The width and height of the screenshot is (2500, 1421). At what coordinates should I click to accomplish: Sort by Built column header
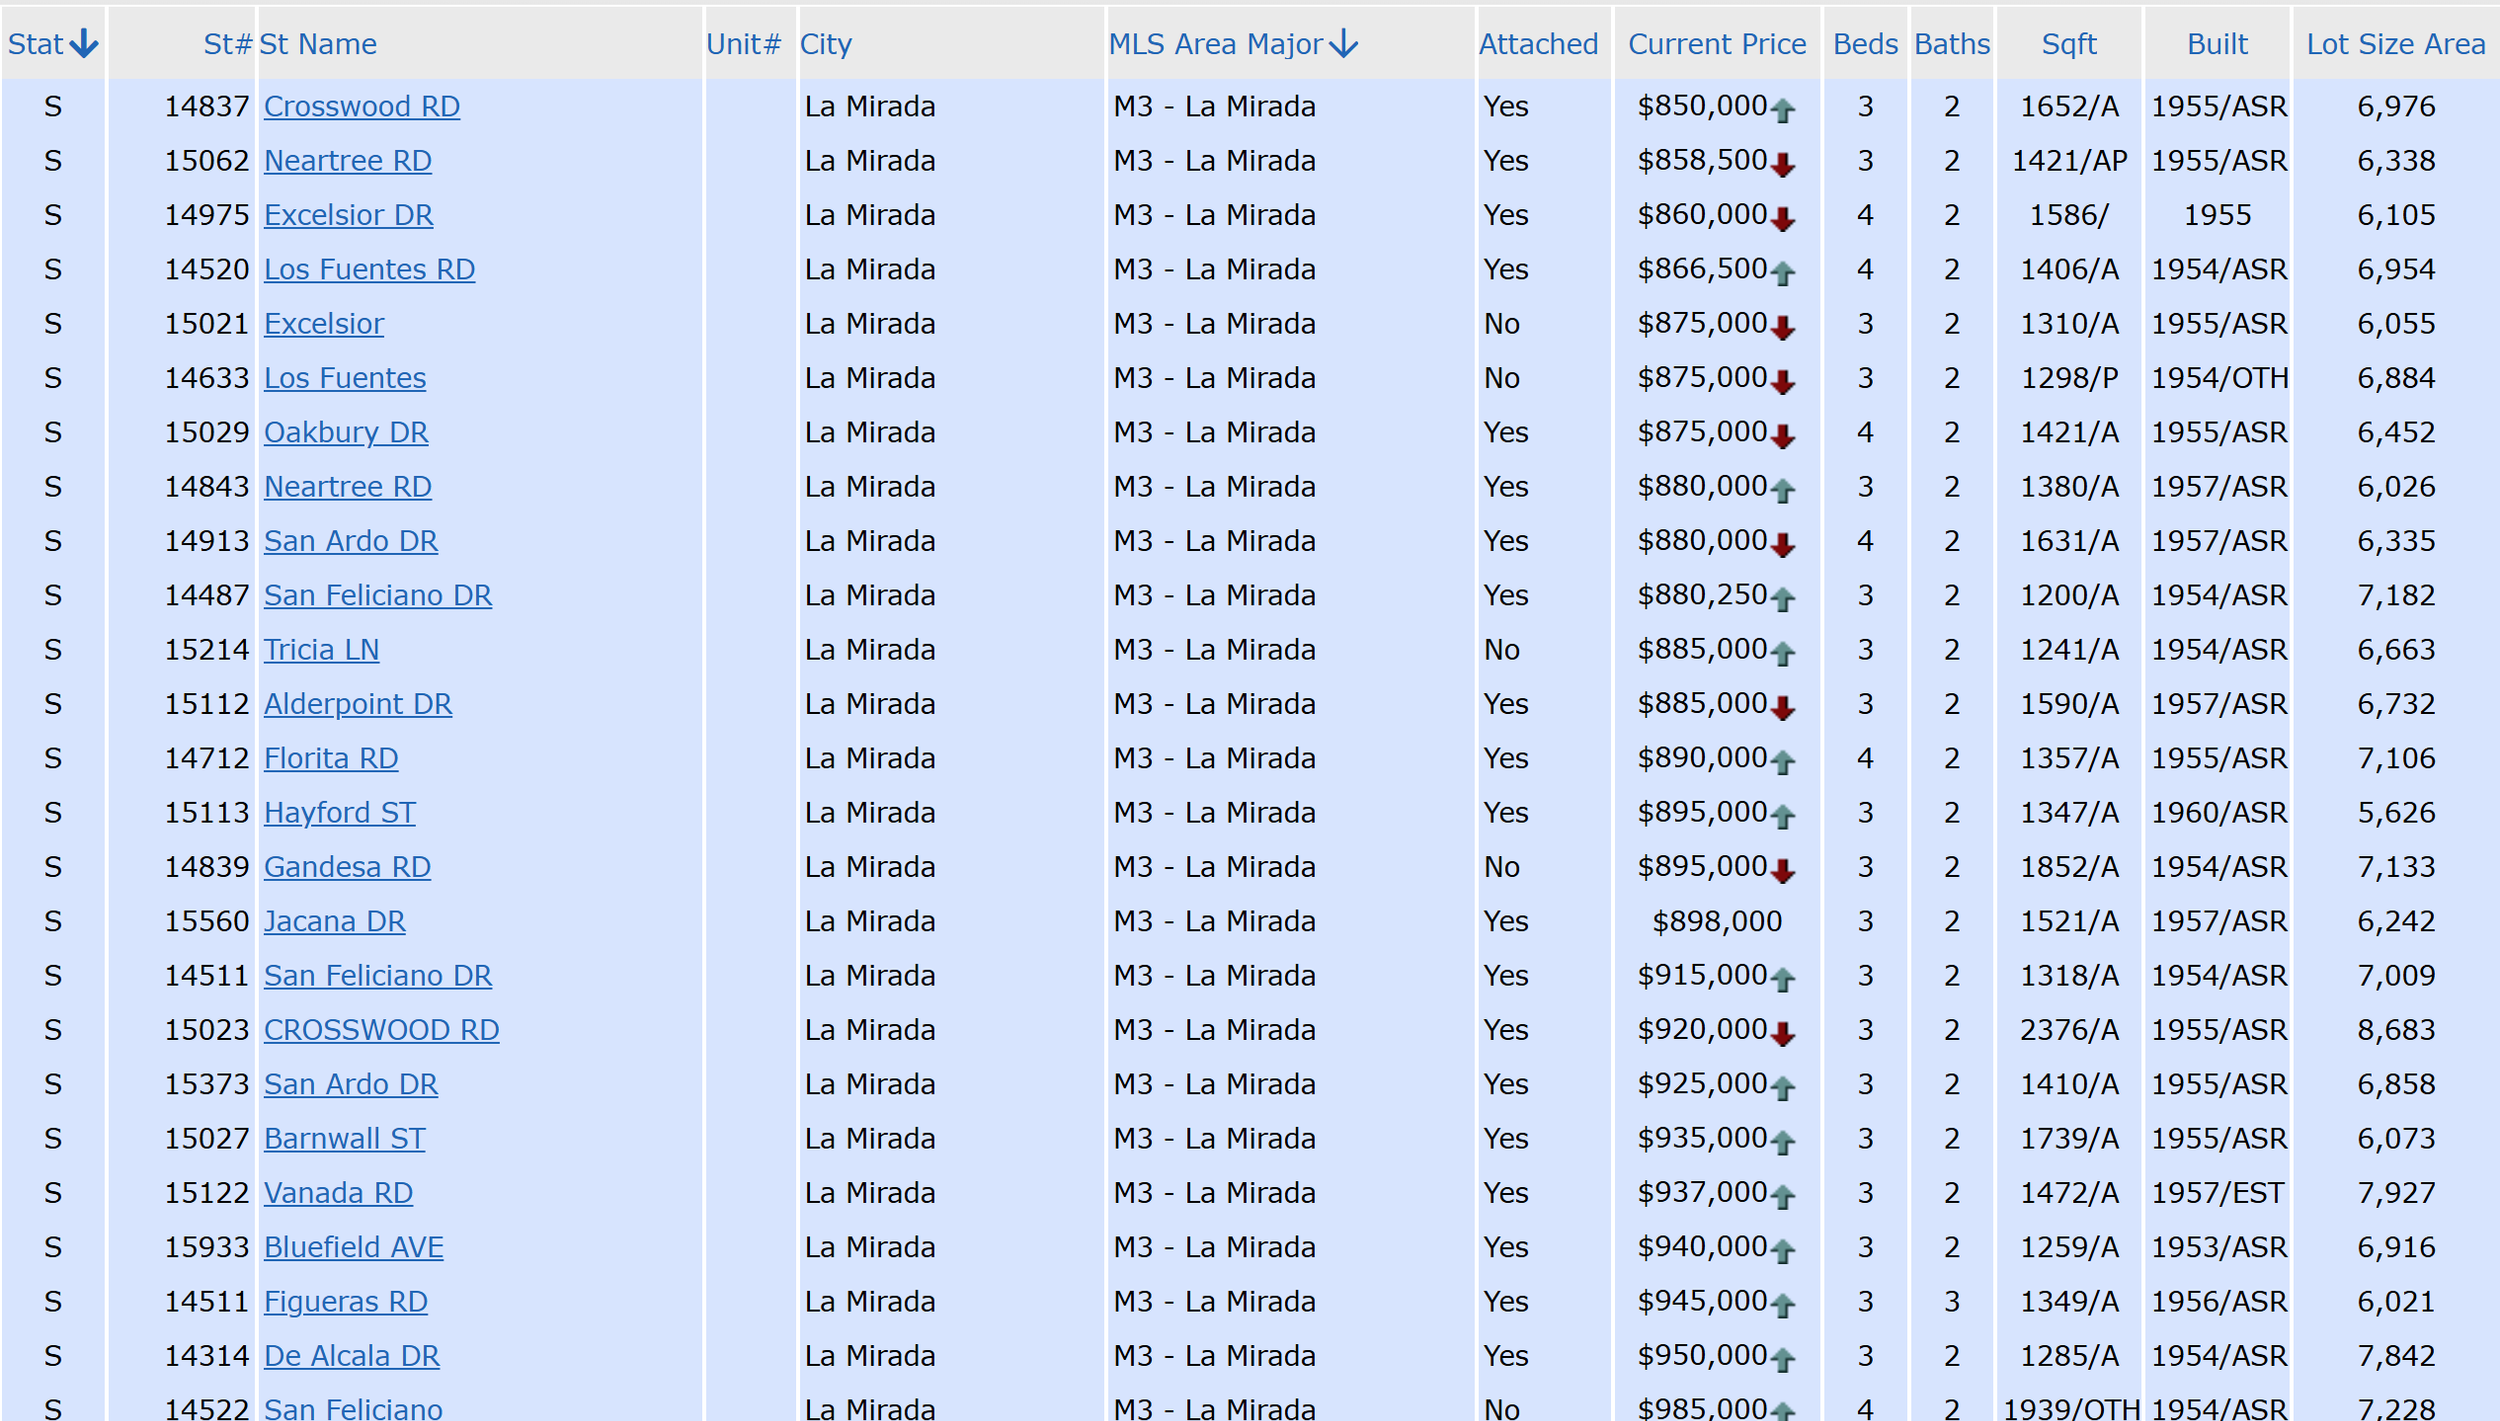pos(2216,44)
